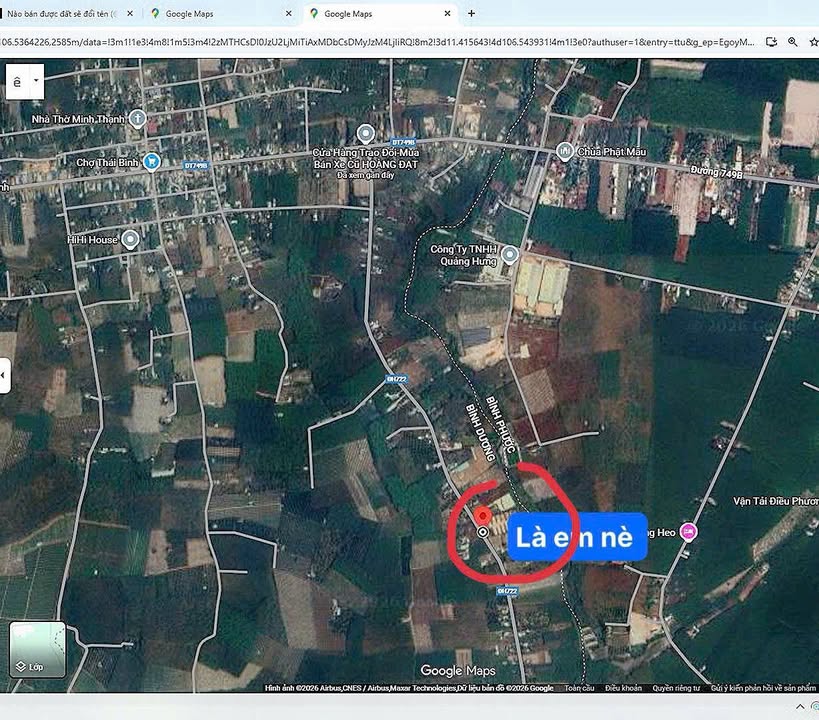Click the Nhà Thờ Minh Thạnh church marker
Image resolution: width=819 pixels, height=720 pixels.
pyautogui.click(x=137, y=118)
